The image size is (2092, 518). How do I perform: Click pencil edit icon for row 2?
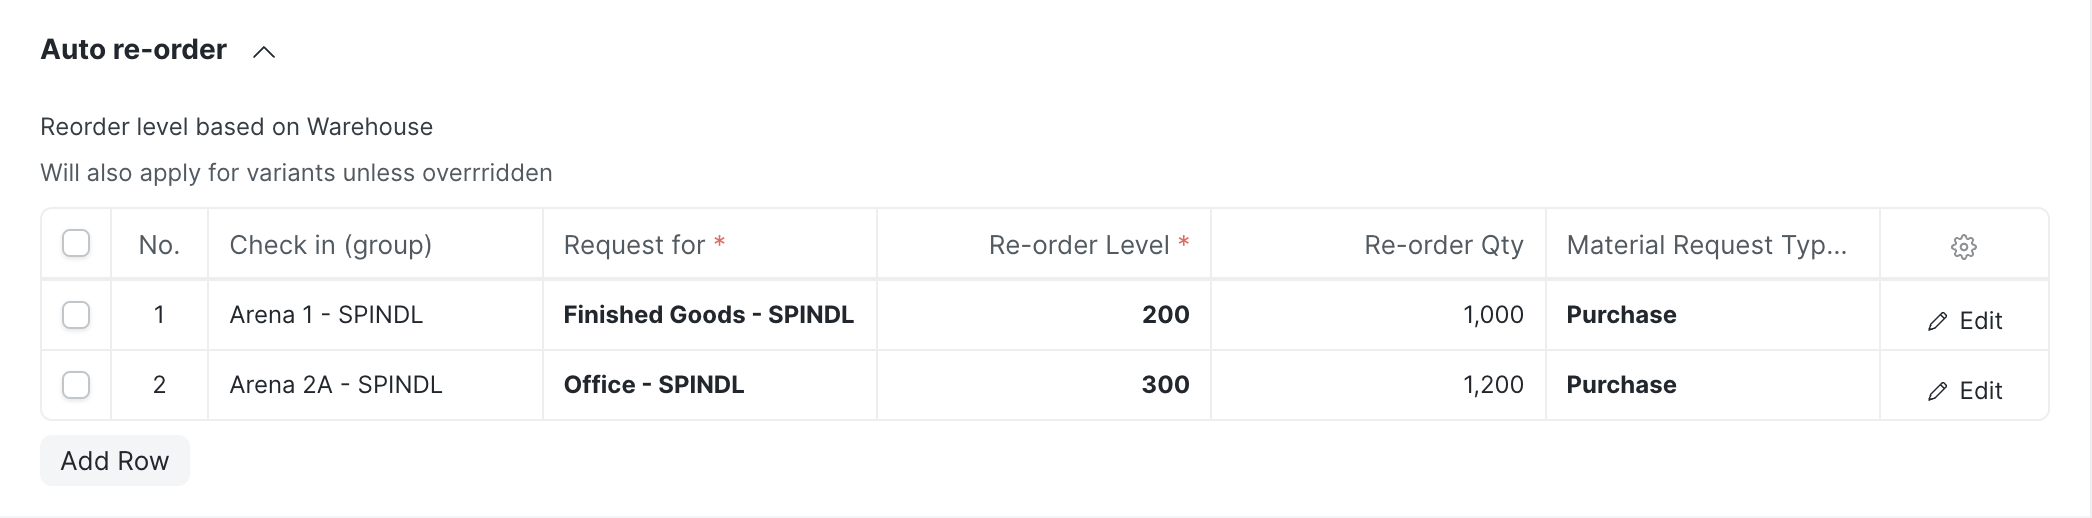click(1937, 391)
